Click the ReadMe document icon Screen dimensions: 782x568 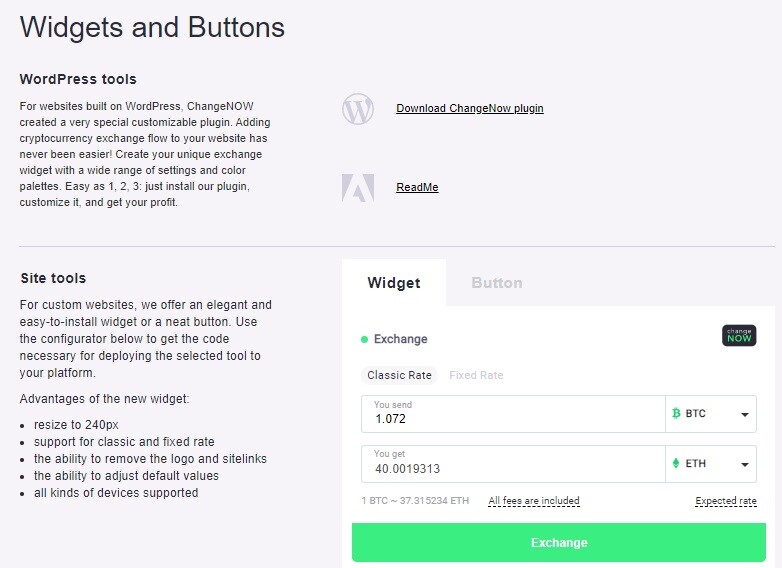click(358, 188)
